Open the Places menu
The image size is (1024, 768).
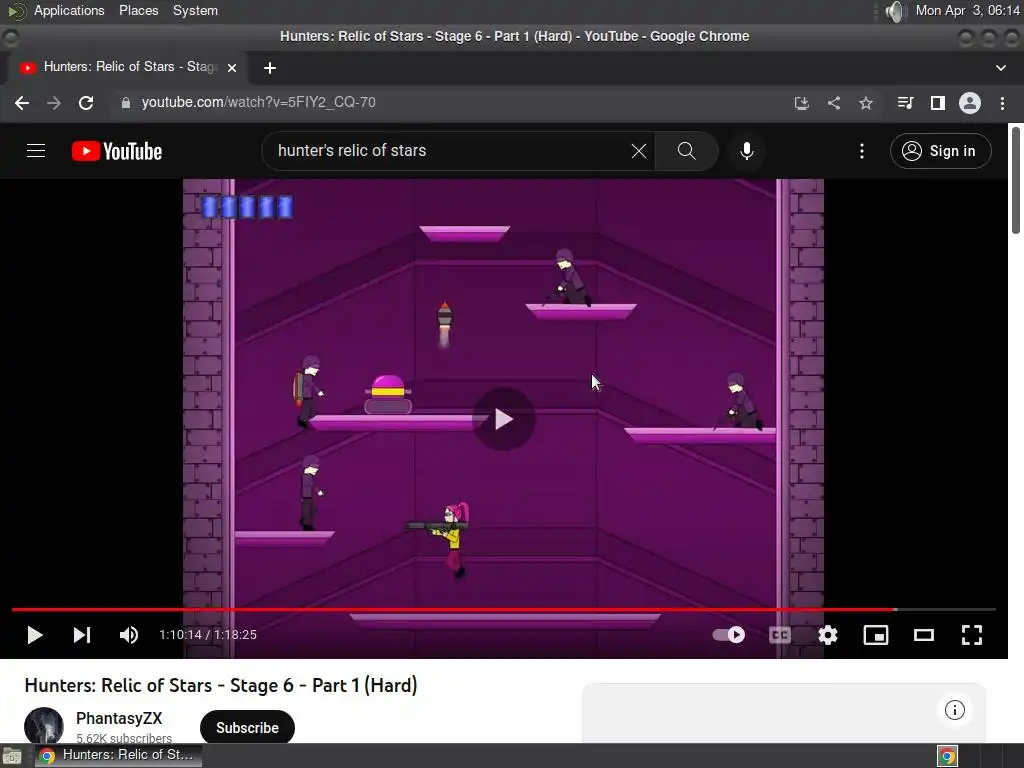[x=138, y=10]
